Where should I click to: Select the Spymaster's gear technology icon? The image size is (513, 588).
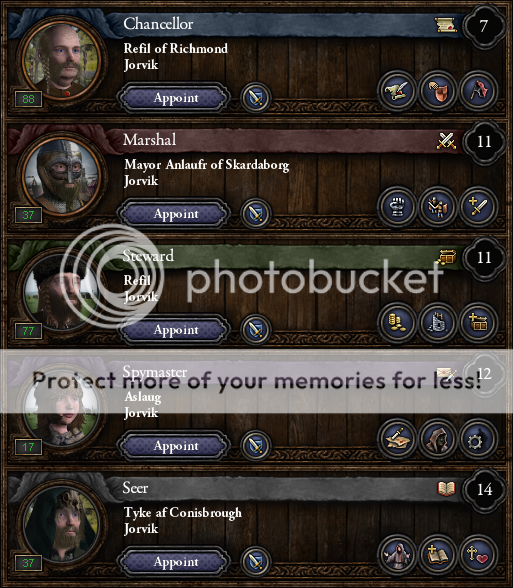[x=478, y=439]
